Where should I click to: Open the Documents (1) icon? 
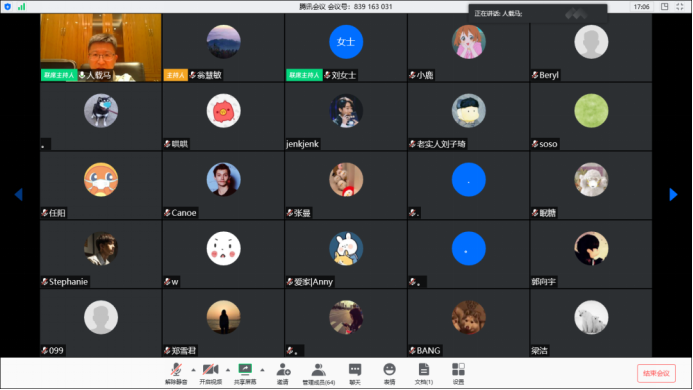pos(423,374)
